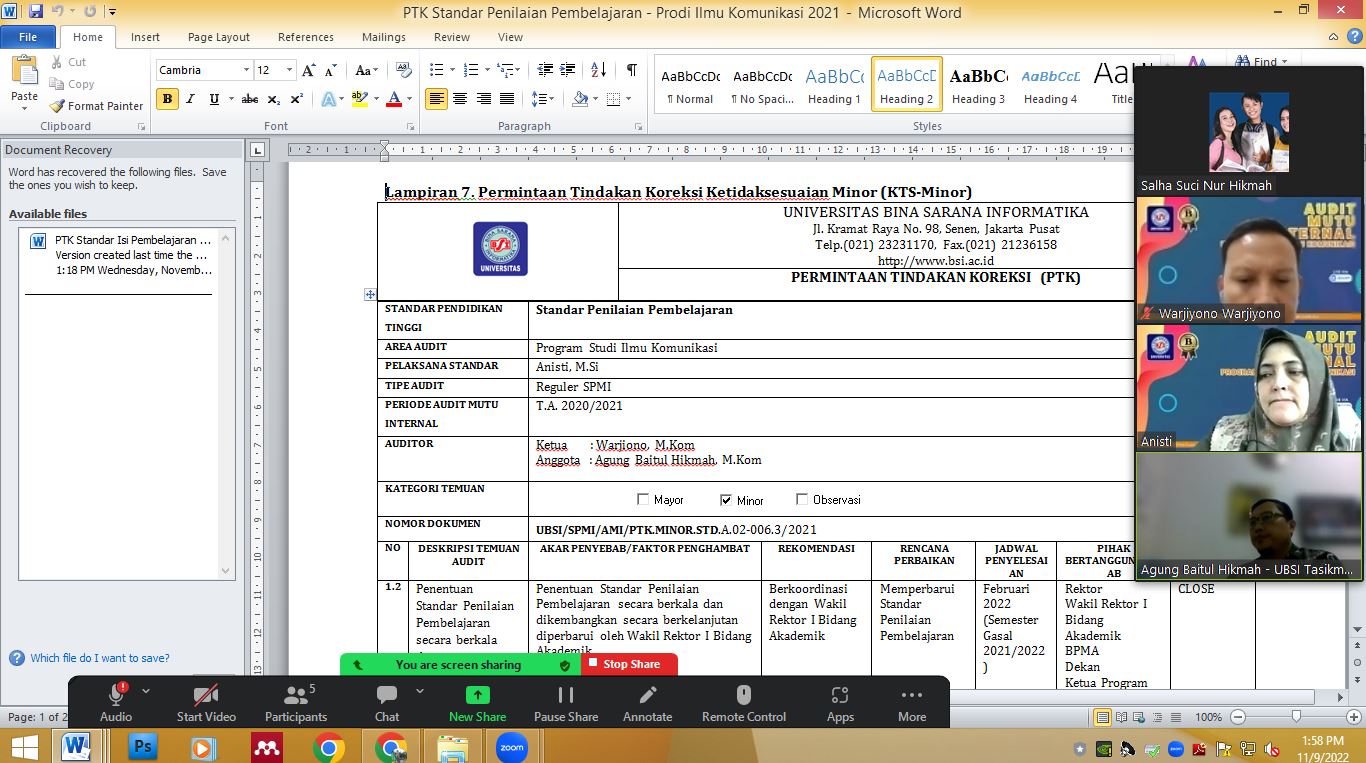Open Photoshop from taskbar
The image size is (1366, 763).
point(143,746)
